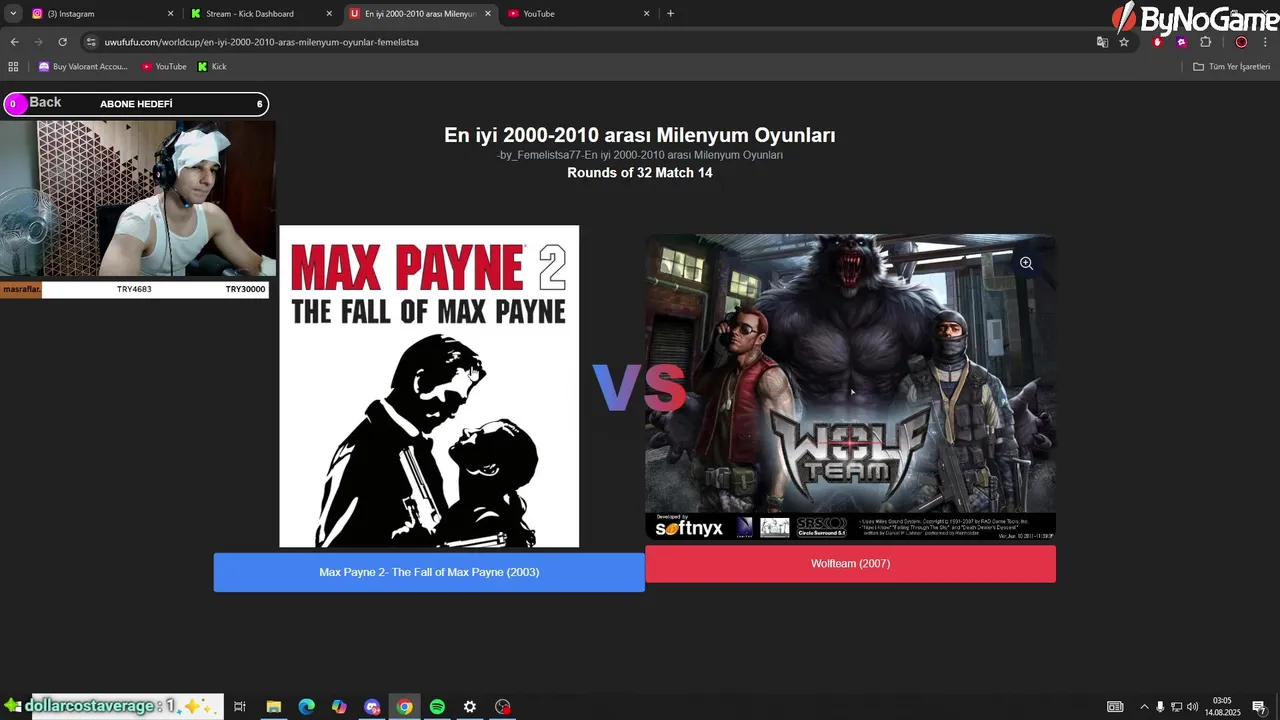Viewport: 1280px width, 720px height.
Task: Go back to previous page
Action: [14, 42]
